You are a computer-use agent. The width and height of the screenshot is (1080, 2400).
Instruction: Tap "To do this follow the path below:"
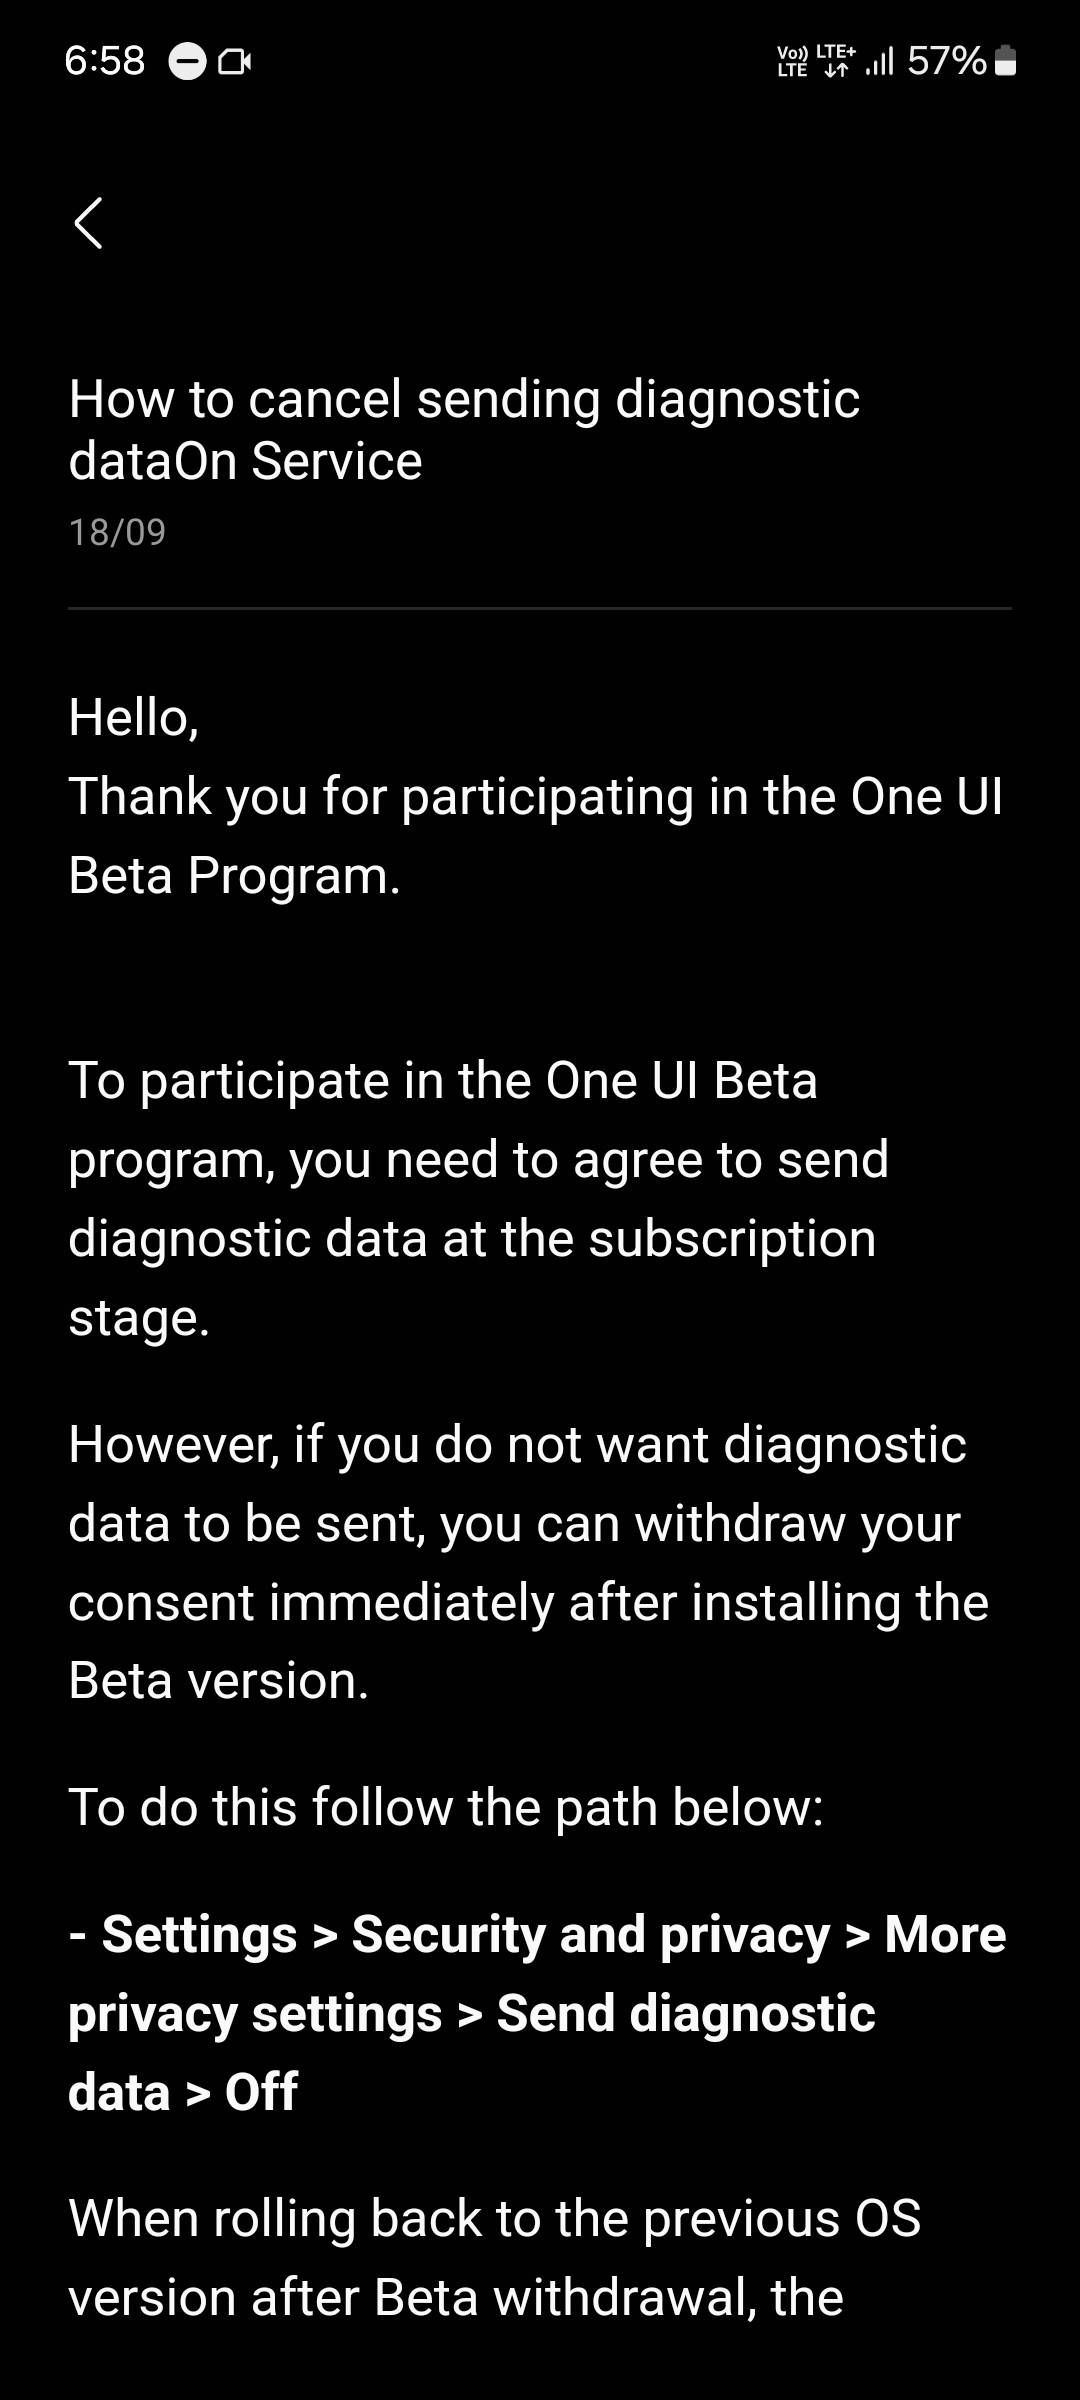[446, 1807]
